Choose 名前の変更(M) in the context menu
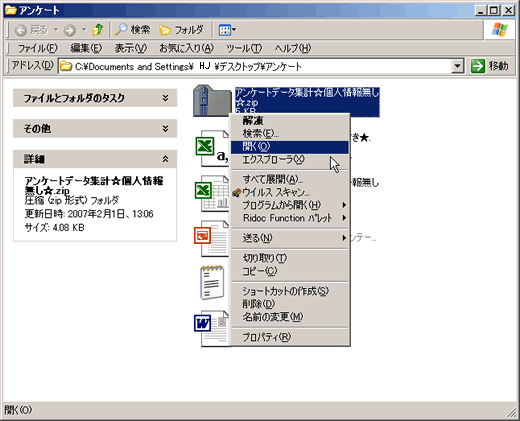 click(290, 317)
